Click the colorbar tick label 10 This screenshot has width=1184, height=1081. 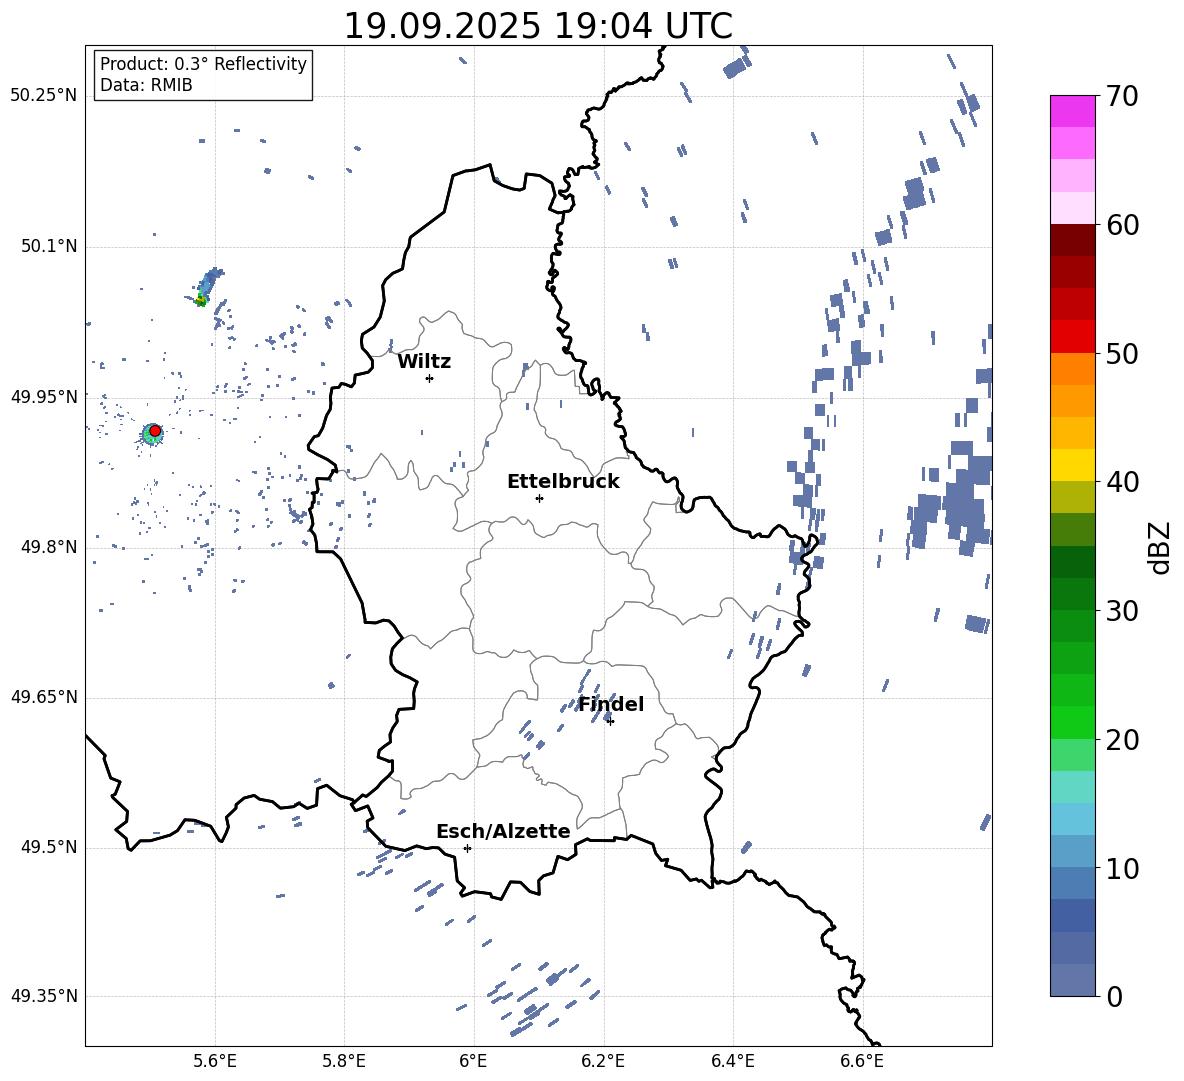click(1123, 868)
